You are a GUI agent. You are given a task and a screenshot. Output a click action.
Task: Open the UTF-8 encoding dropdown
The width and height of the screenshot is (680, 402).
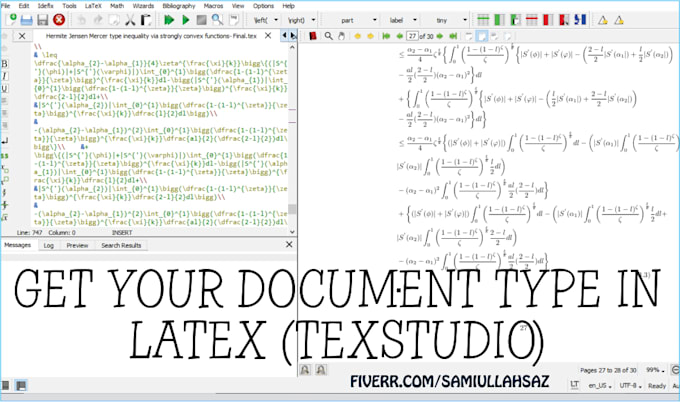click(x=630, y=385)
